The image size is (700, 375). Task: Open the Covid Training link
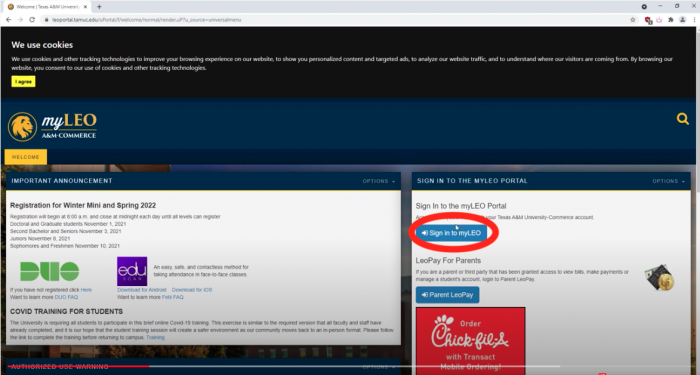click(155, 338)
